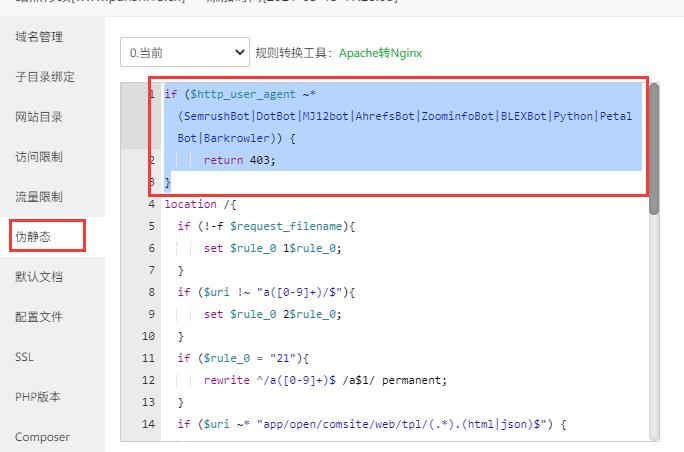This screenshot has width=684, height=452.
Task: Click line number 4 in editor gutter
Action: (x=151, y=204)
